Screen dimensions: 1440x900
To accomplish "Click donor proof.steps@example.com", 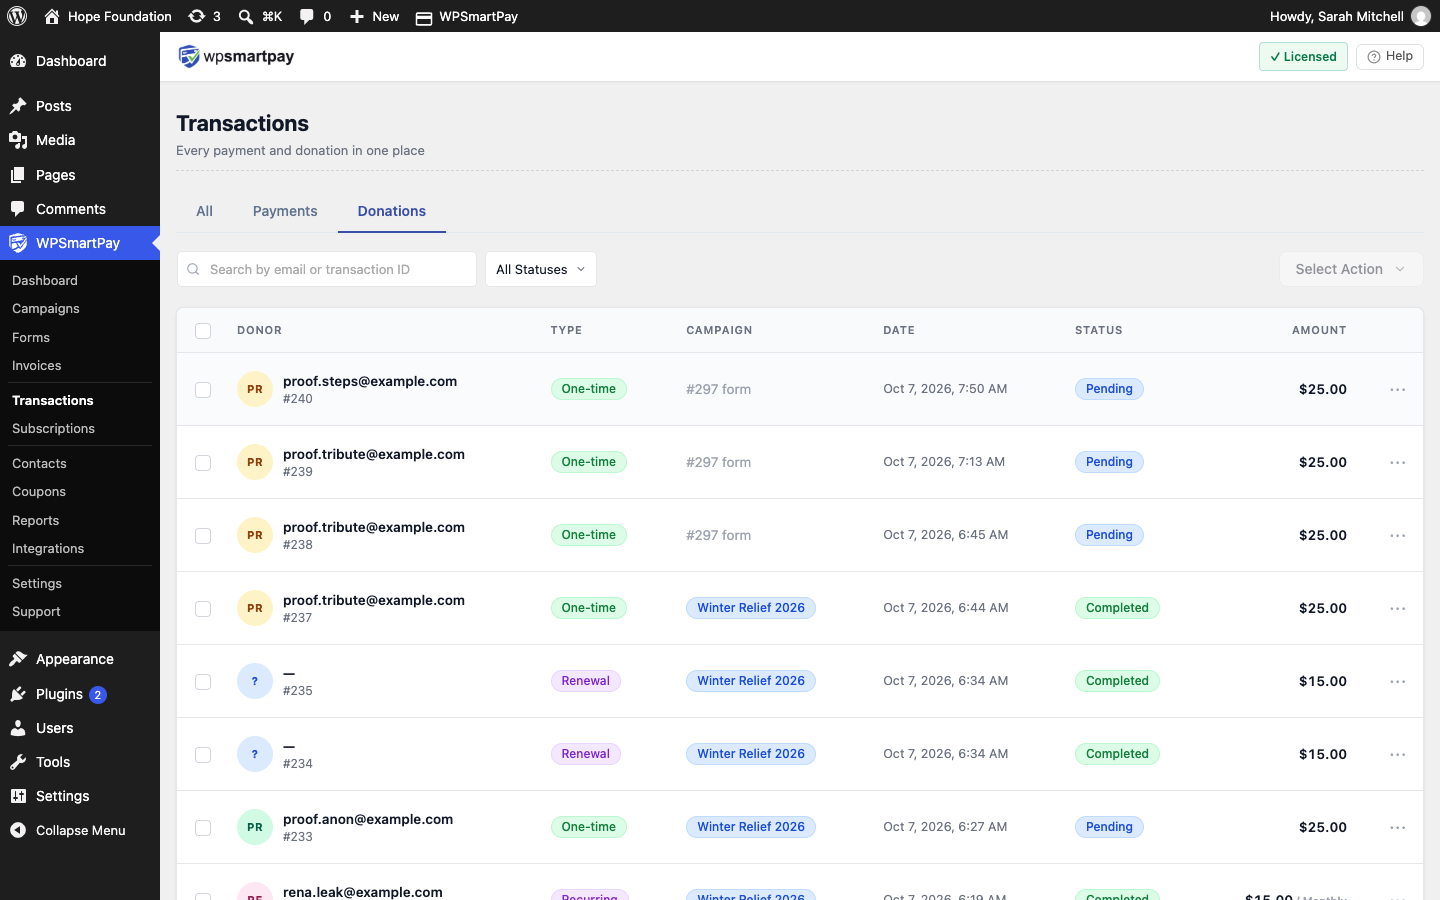I will coord(370,381).
